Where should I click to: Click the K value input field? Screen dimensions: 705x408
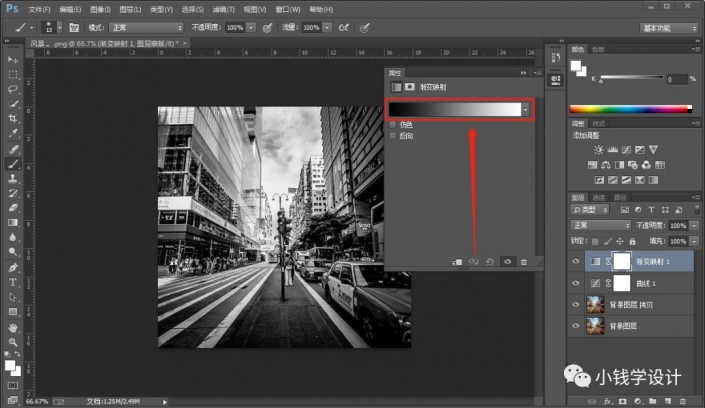pos(676,79)
